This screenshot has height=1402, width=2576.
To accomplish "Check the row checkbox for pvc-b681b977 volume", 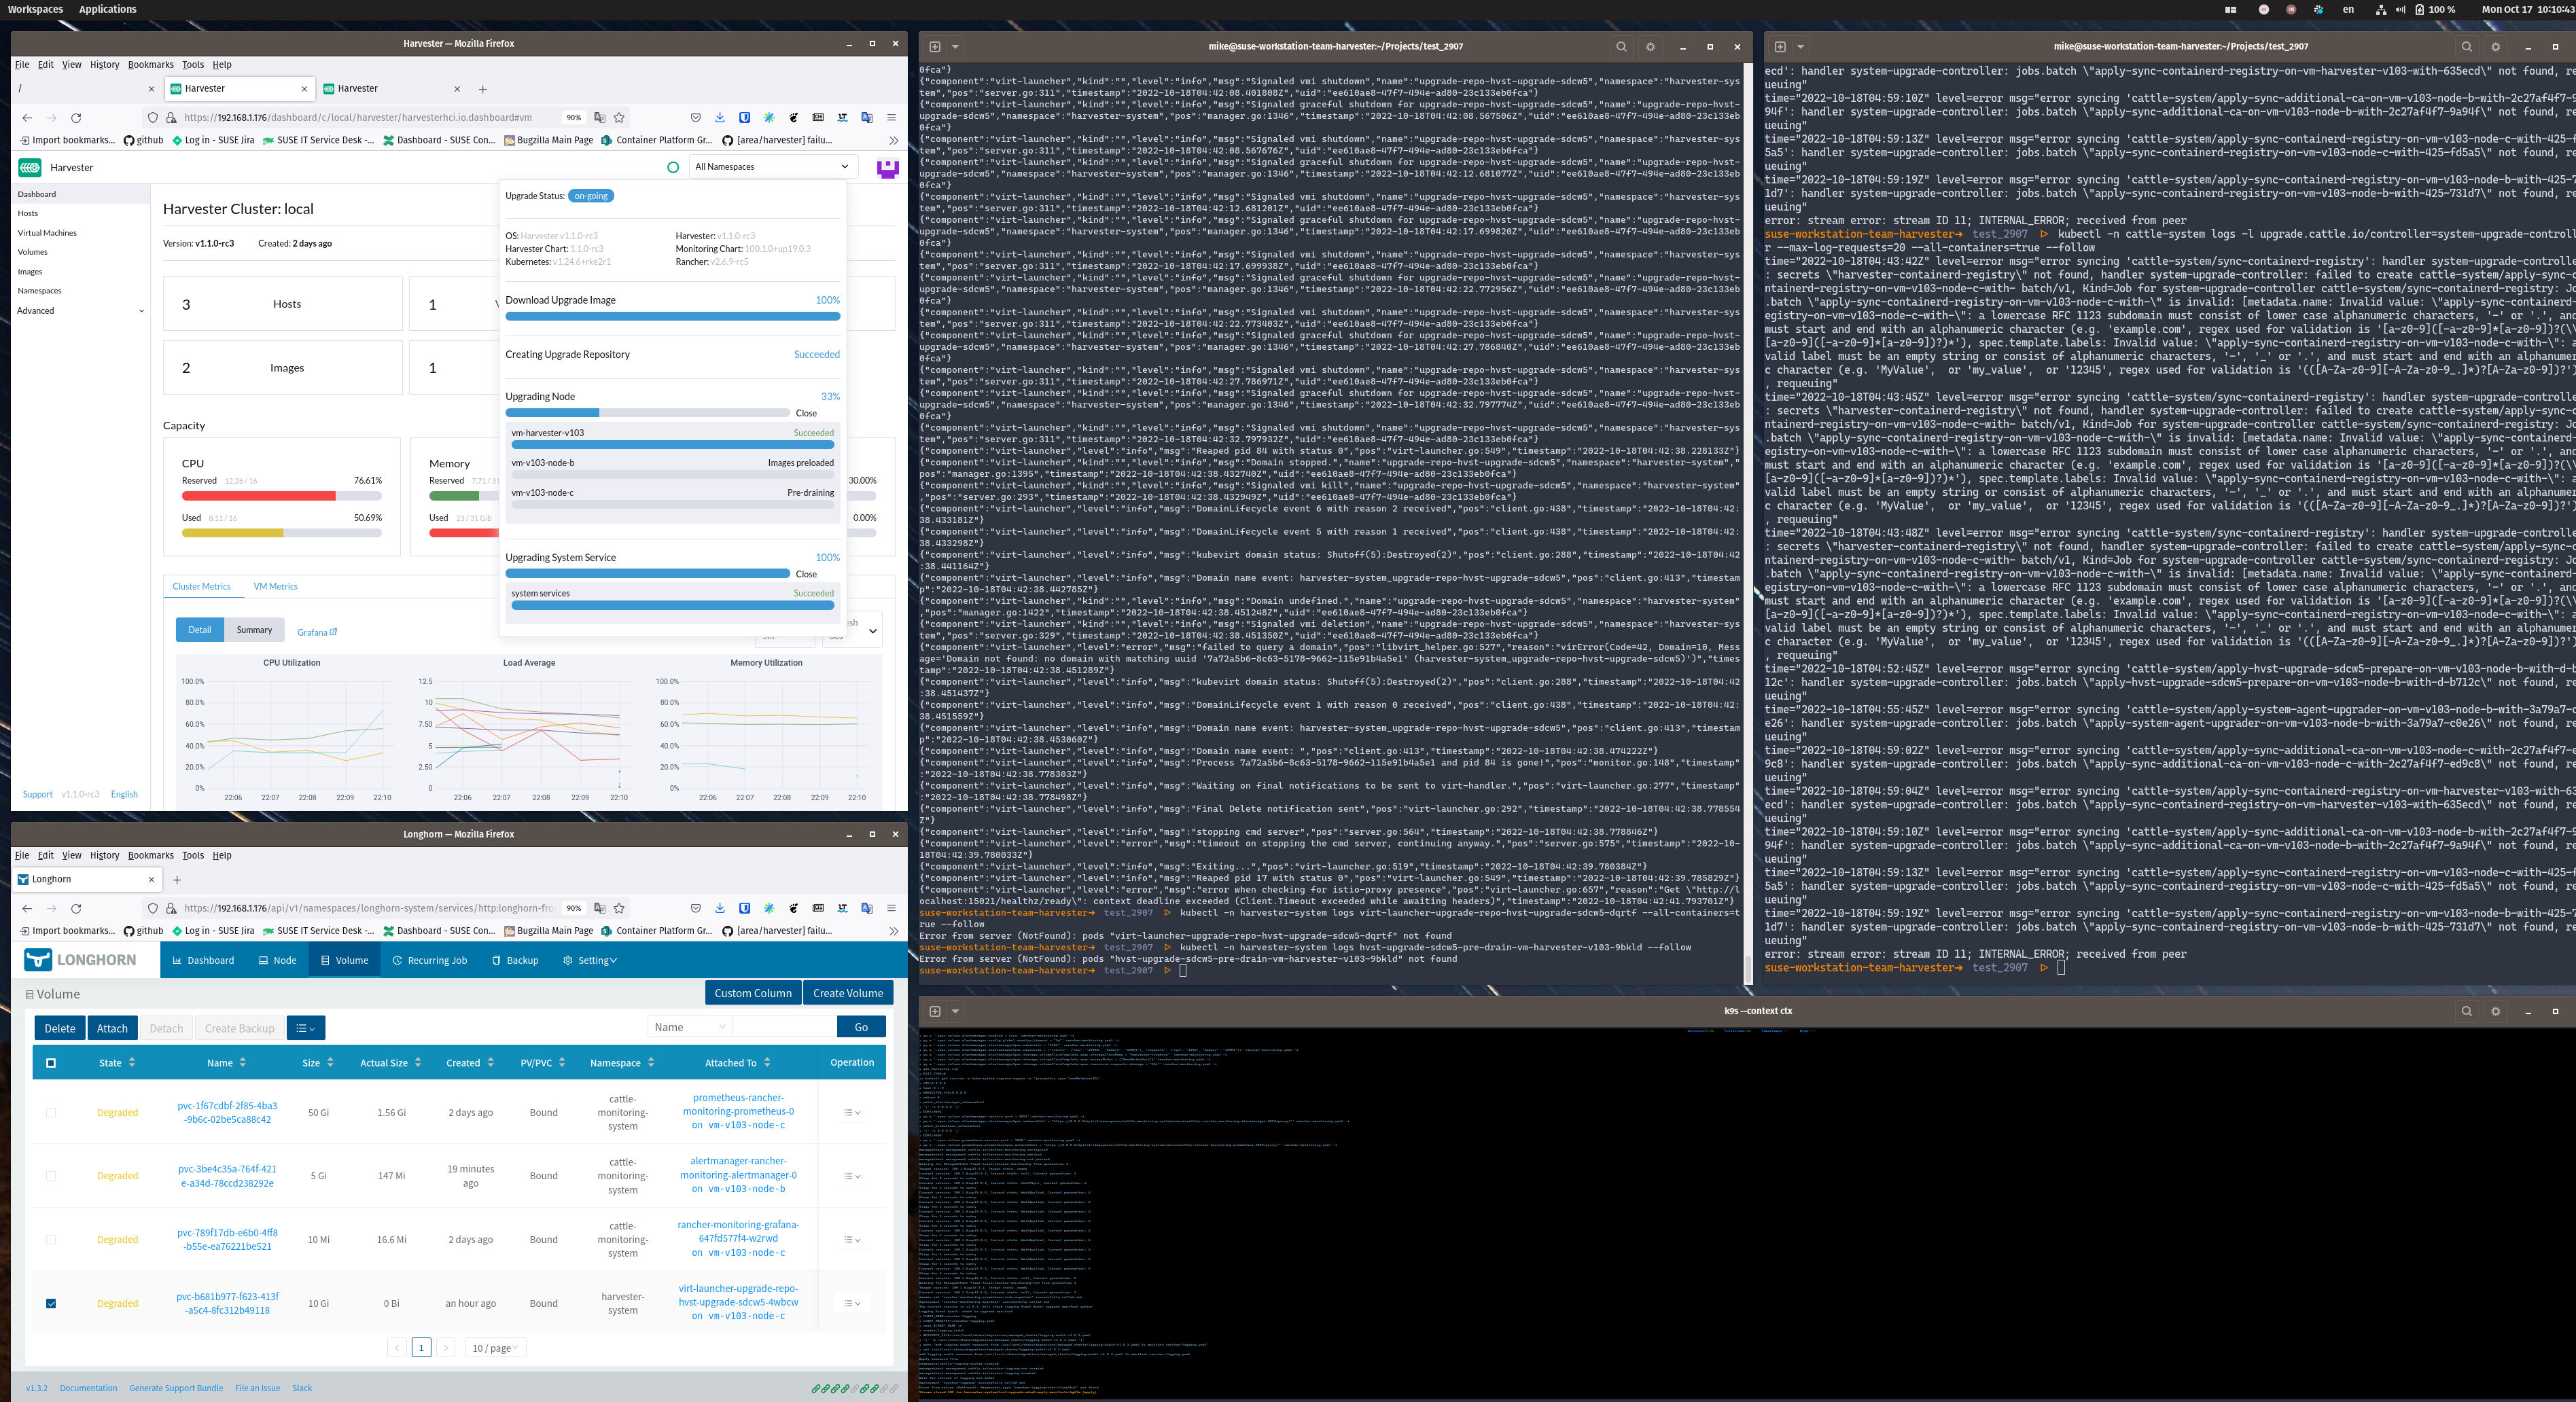I will [x=51, y=1303].
